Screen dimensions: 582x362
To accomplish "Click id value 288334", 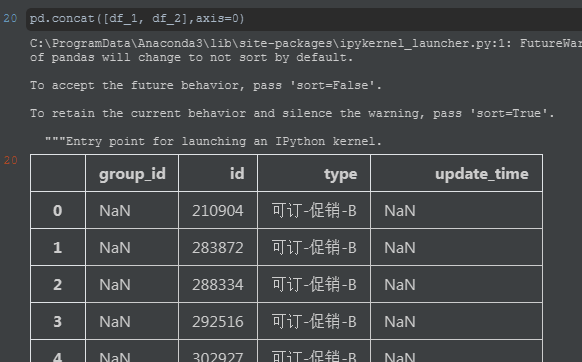I will click(218, 284).
